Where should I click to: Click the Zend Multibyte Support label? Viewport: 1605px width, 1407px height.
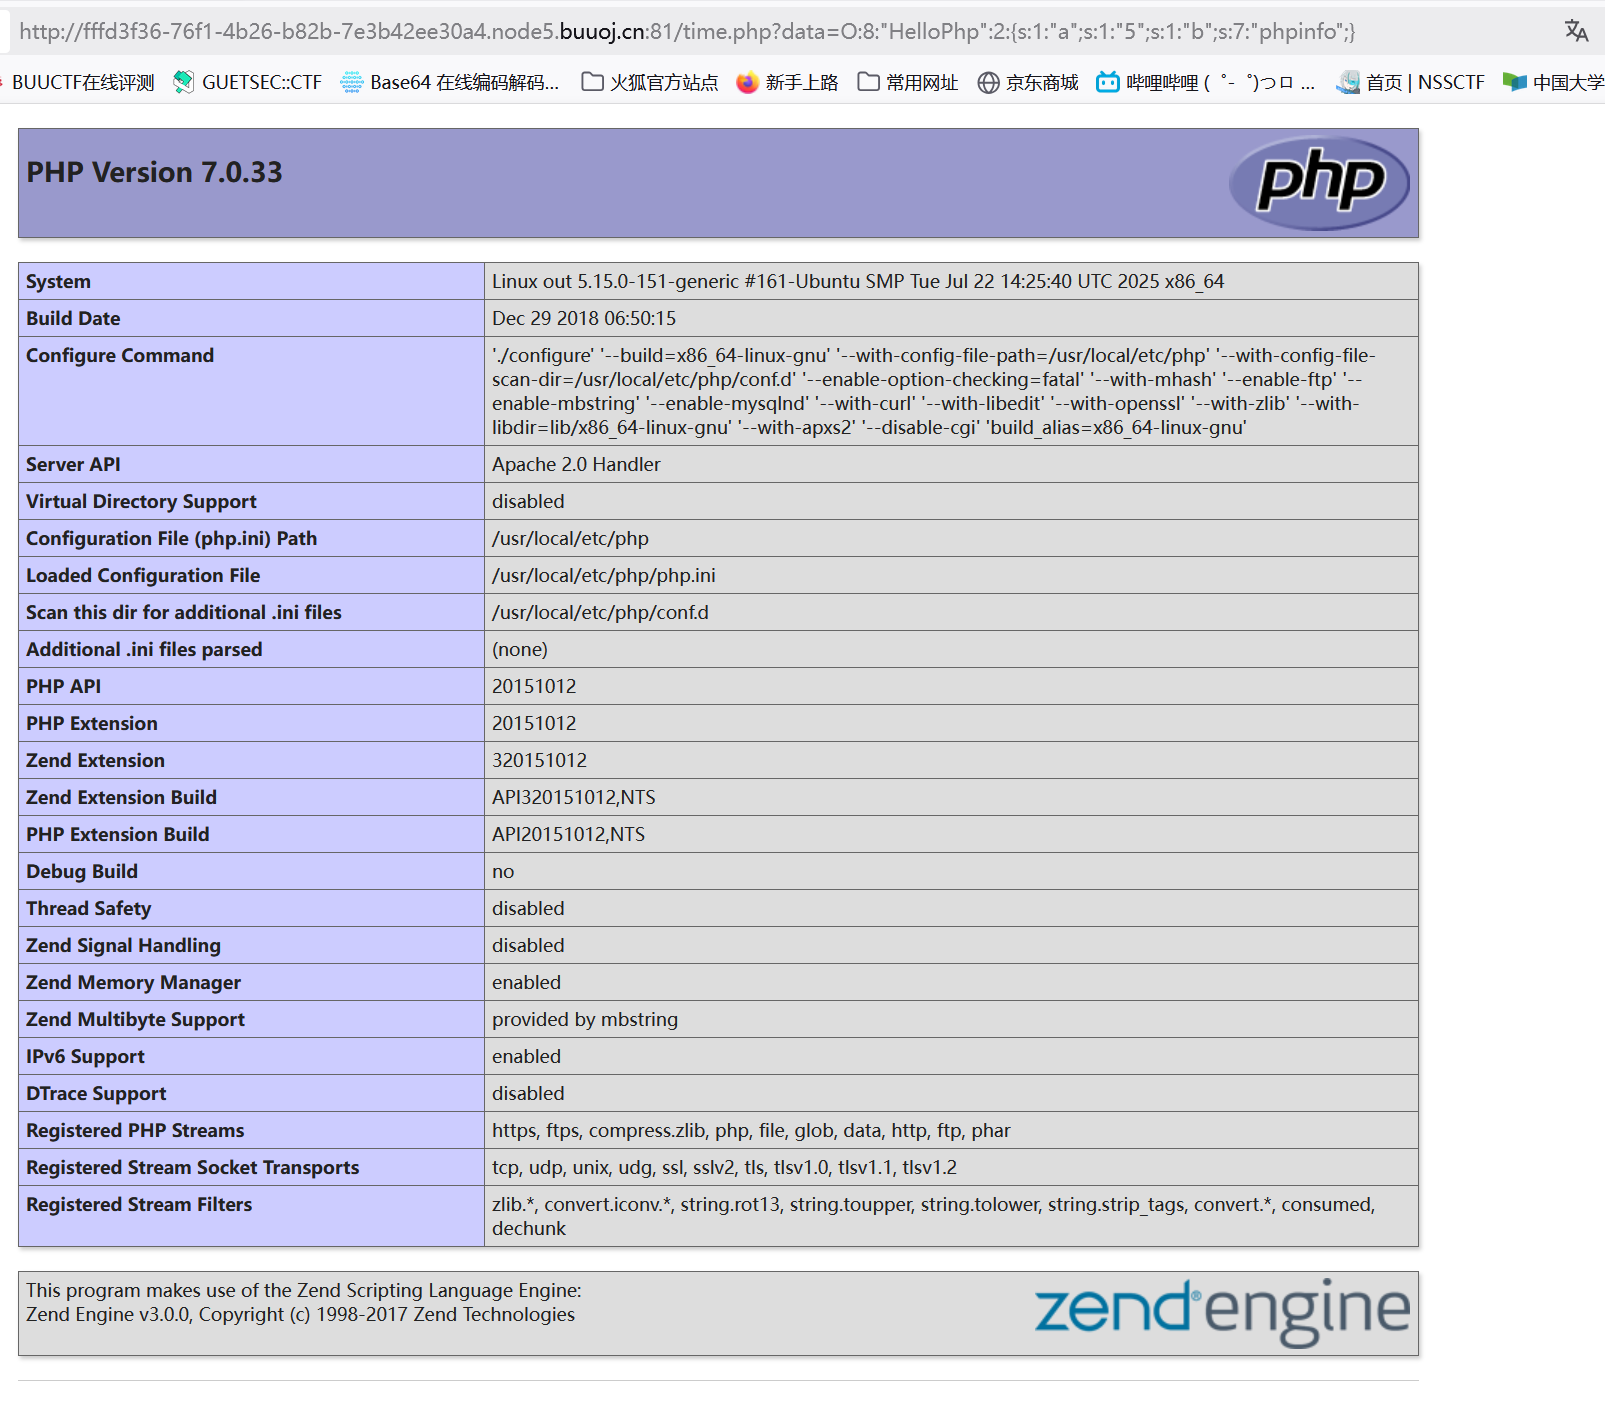pos(135,1019)
